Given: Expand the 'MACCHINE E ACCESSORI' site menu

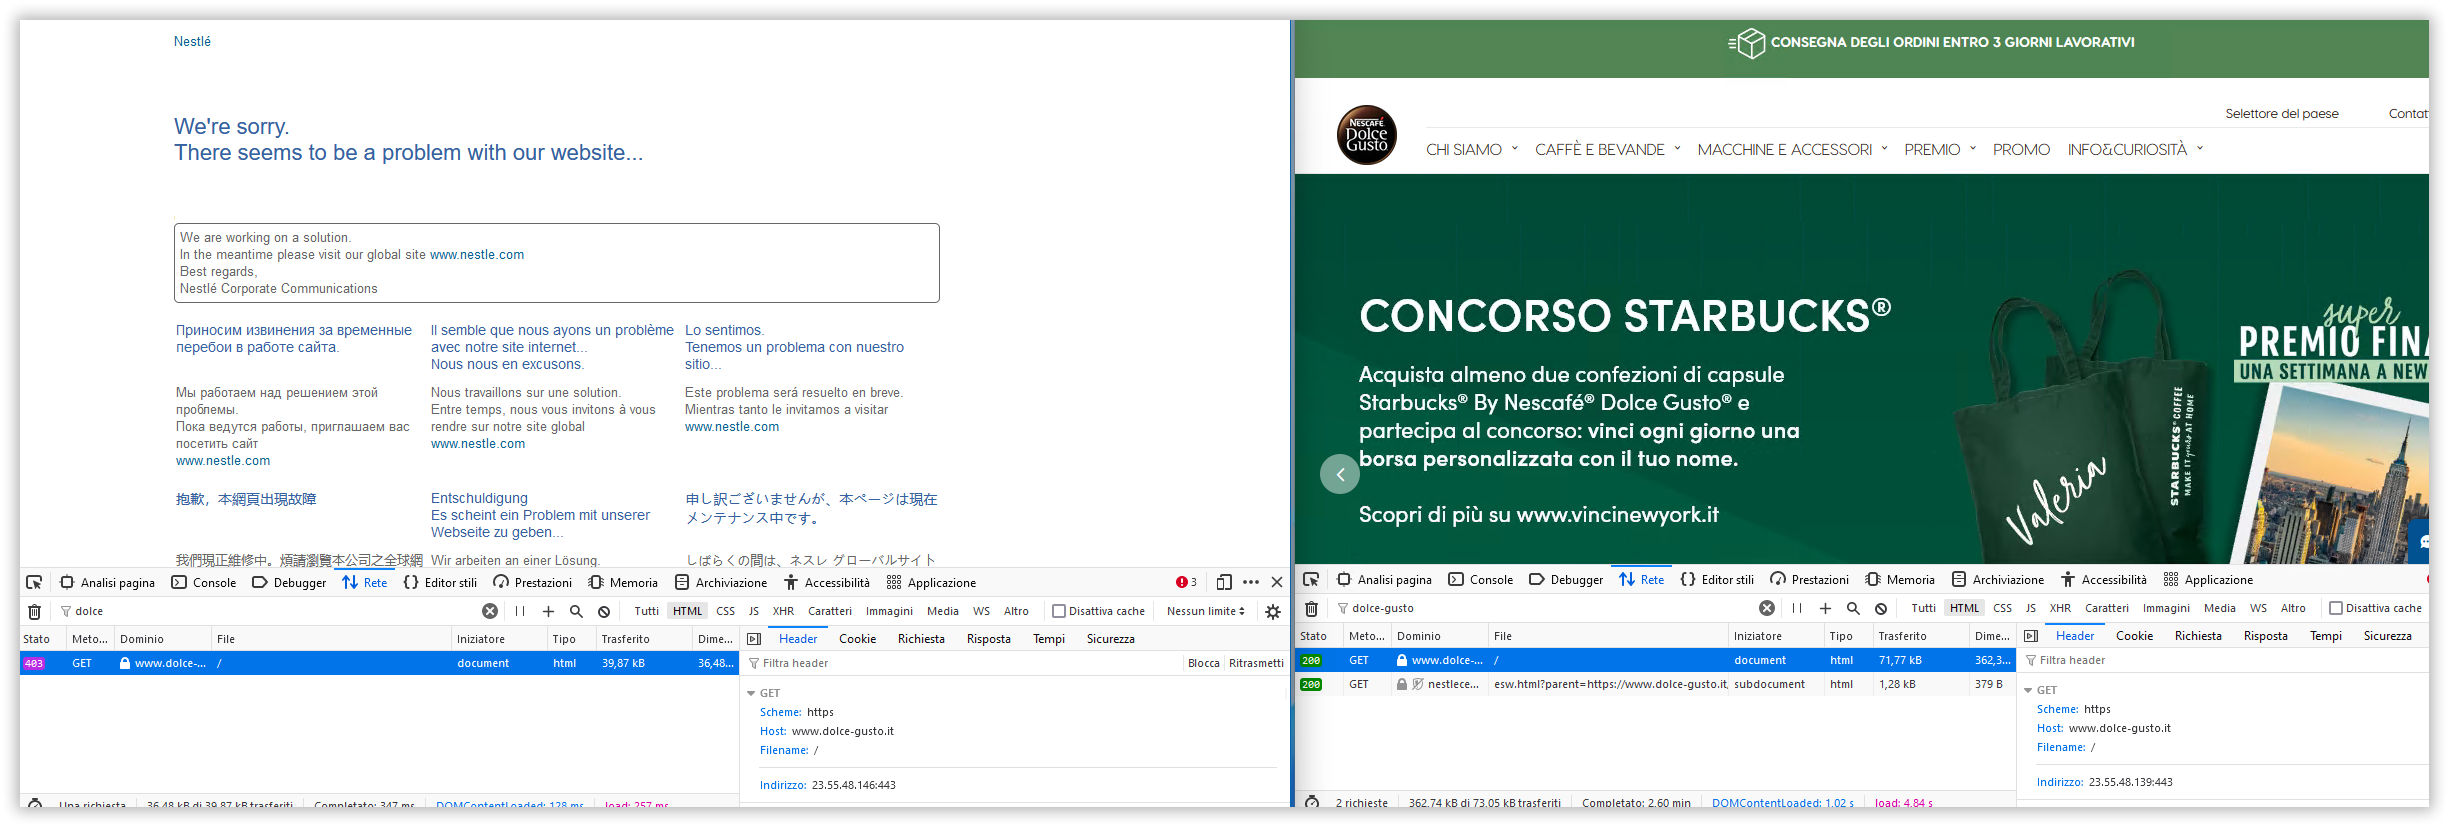Looking at the screenshot, I should click(1793, 149).
